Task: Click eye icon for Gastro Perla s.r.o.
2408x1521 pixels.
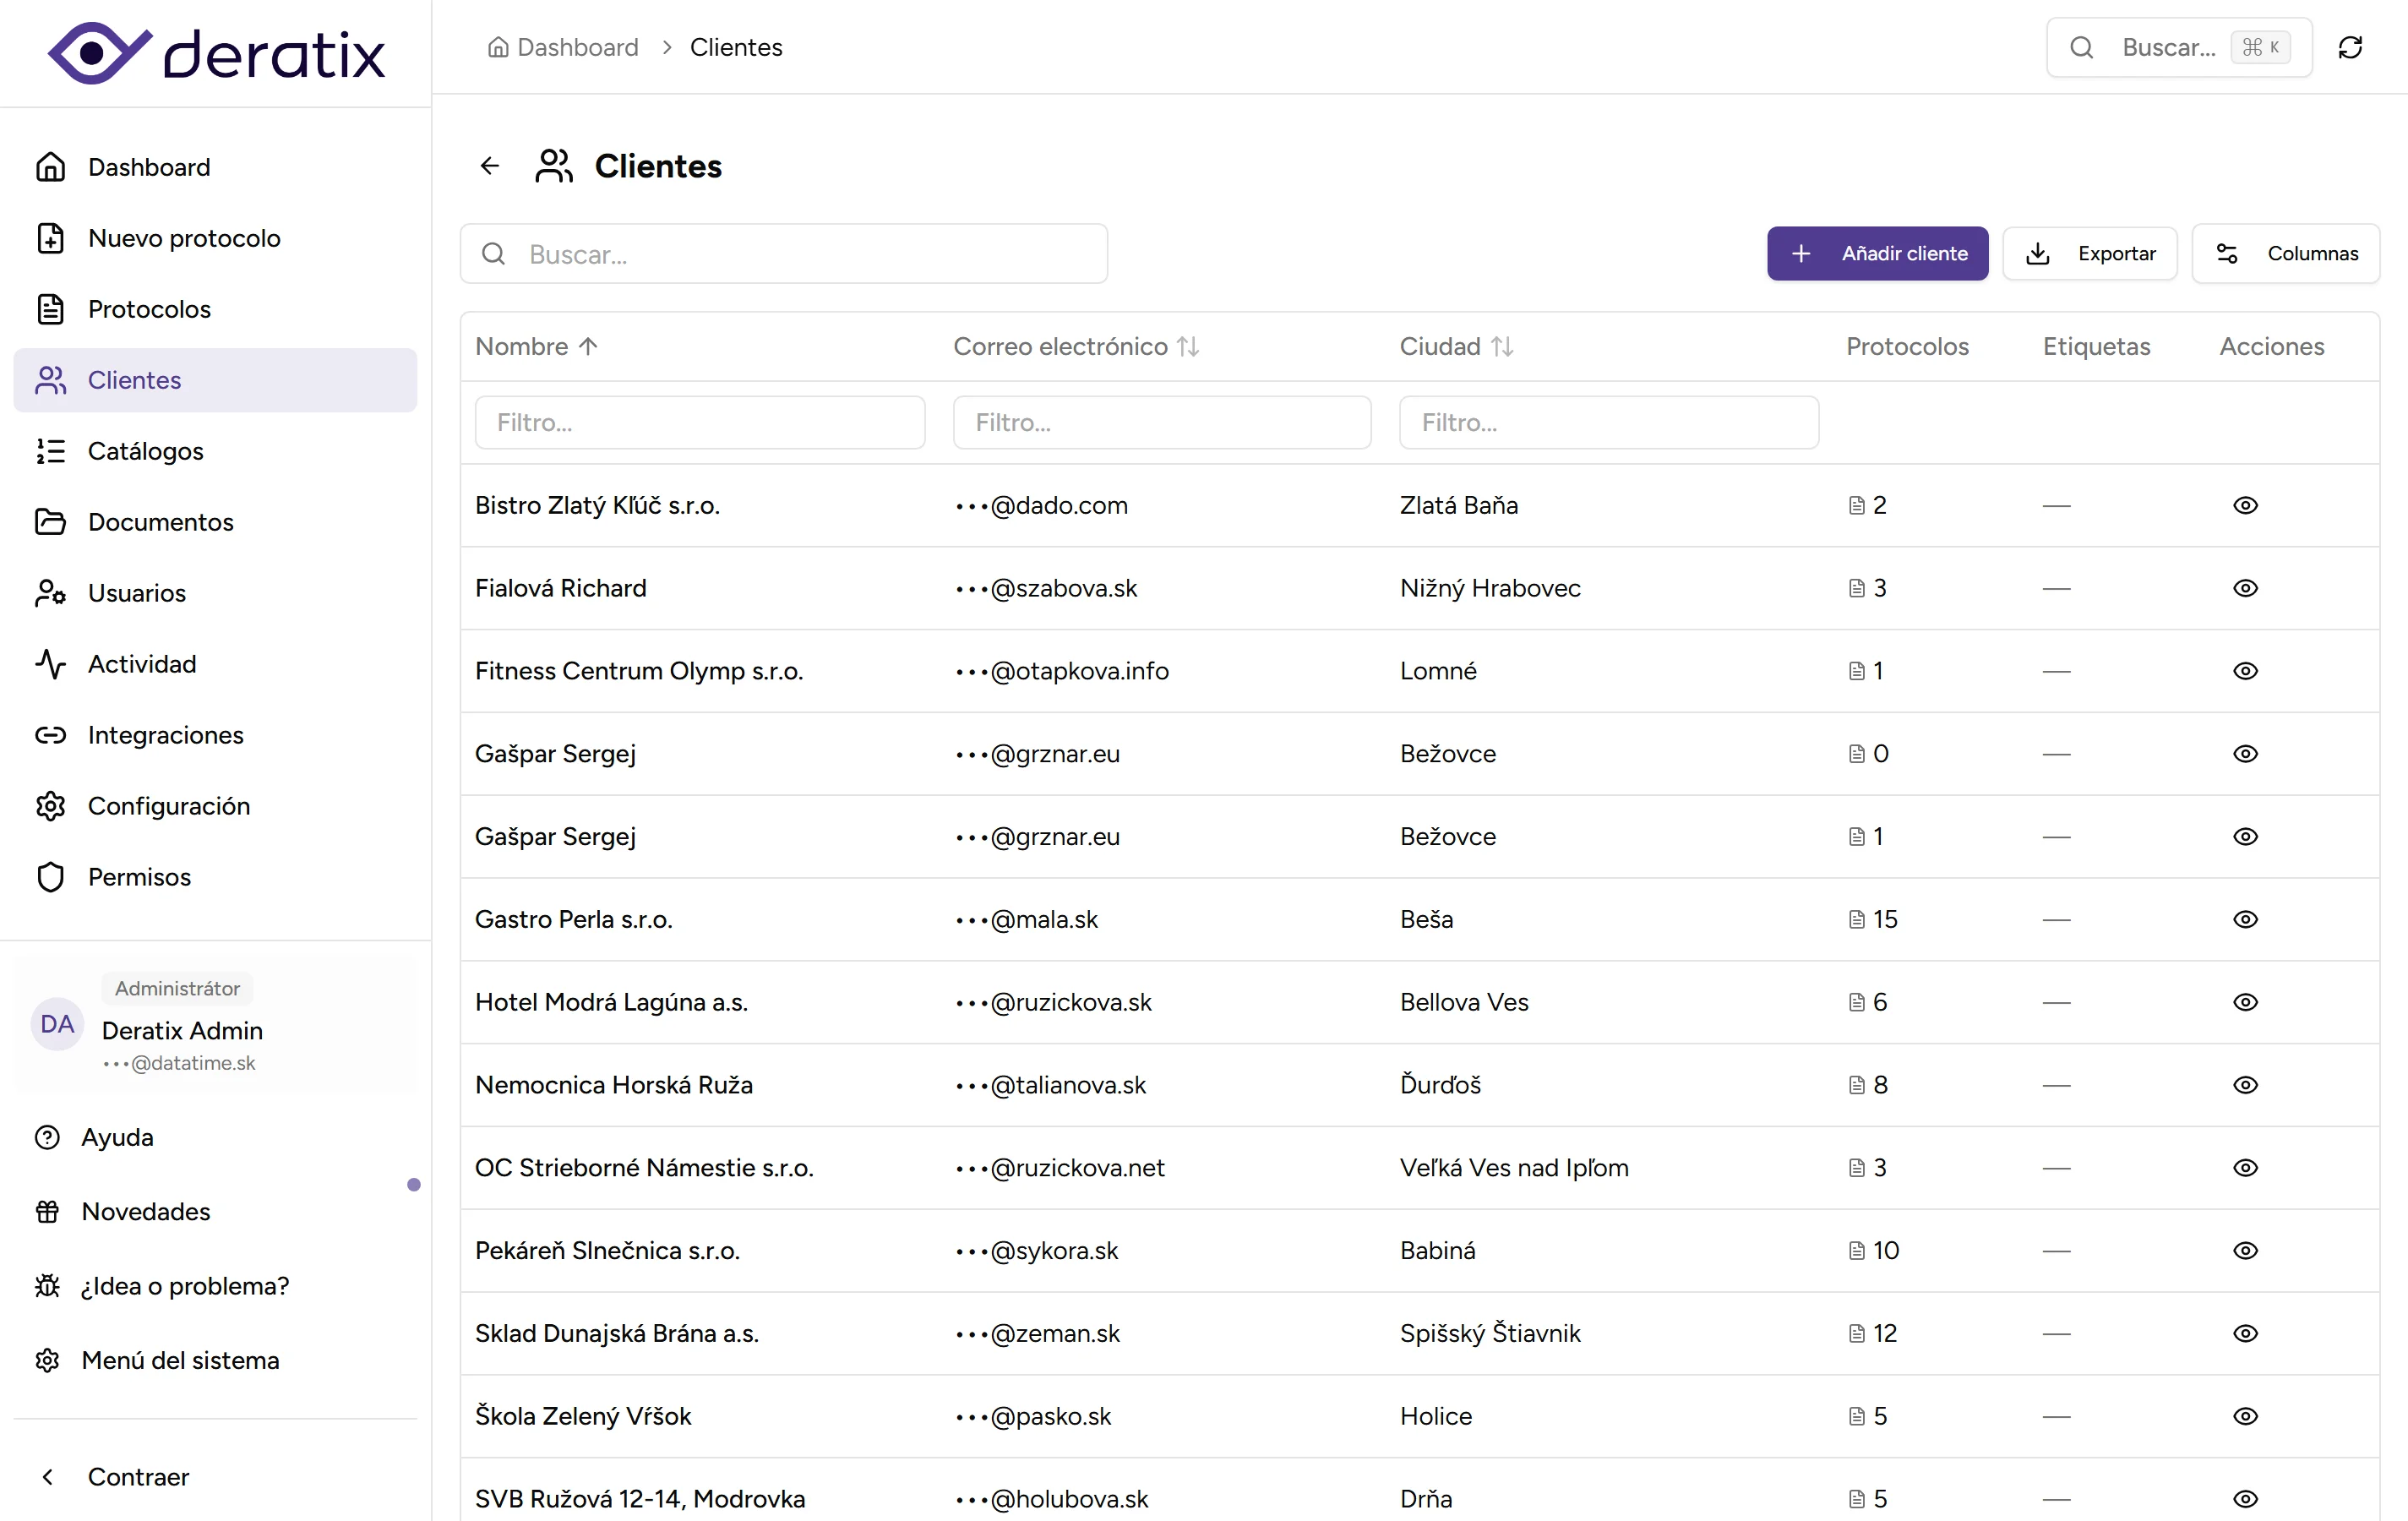Action: point(2245,919)
